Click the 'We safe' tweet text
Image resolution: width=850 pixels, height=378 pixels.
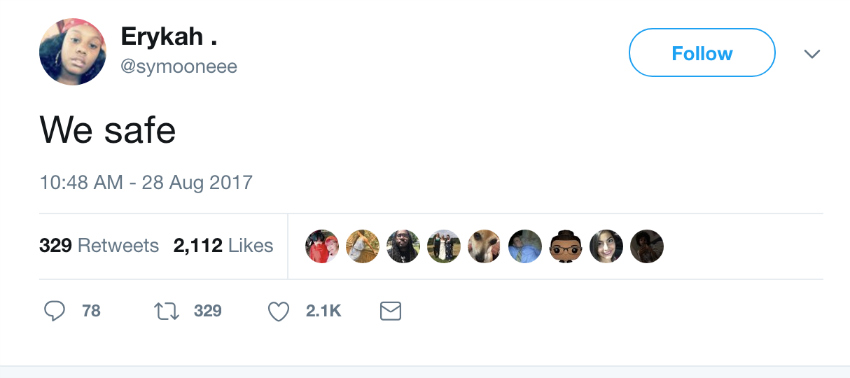tap(107, 130)
